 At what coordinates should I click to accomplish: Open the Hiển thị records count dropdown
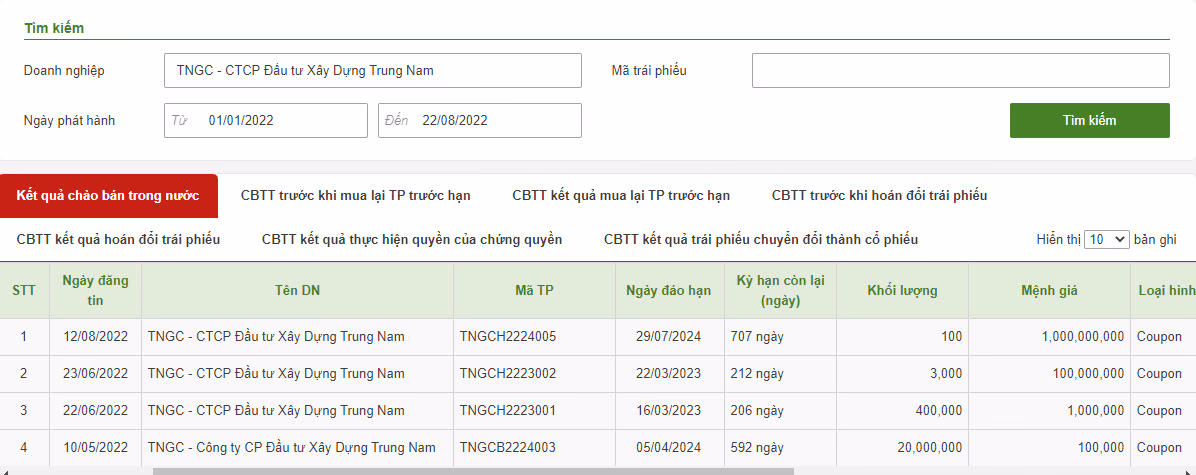coord(1106,240)
